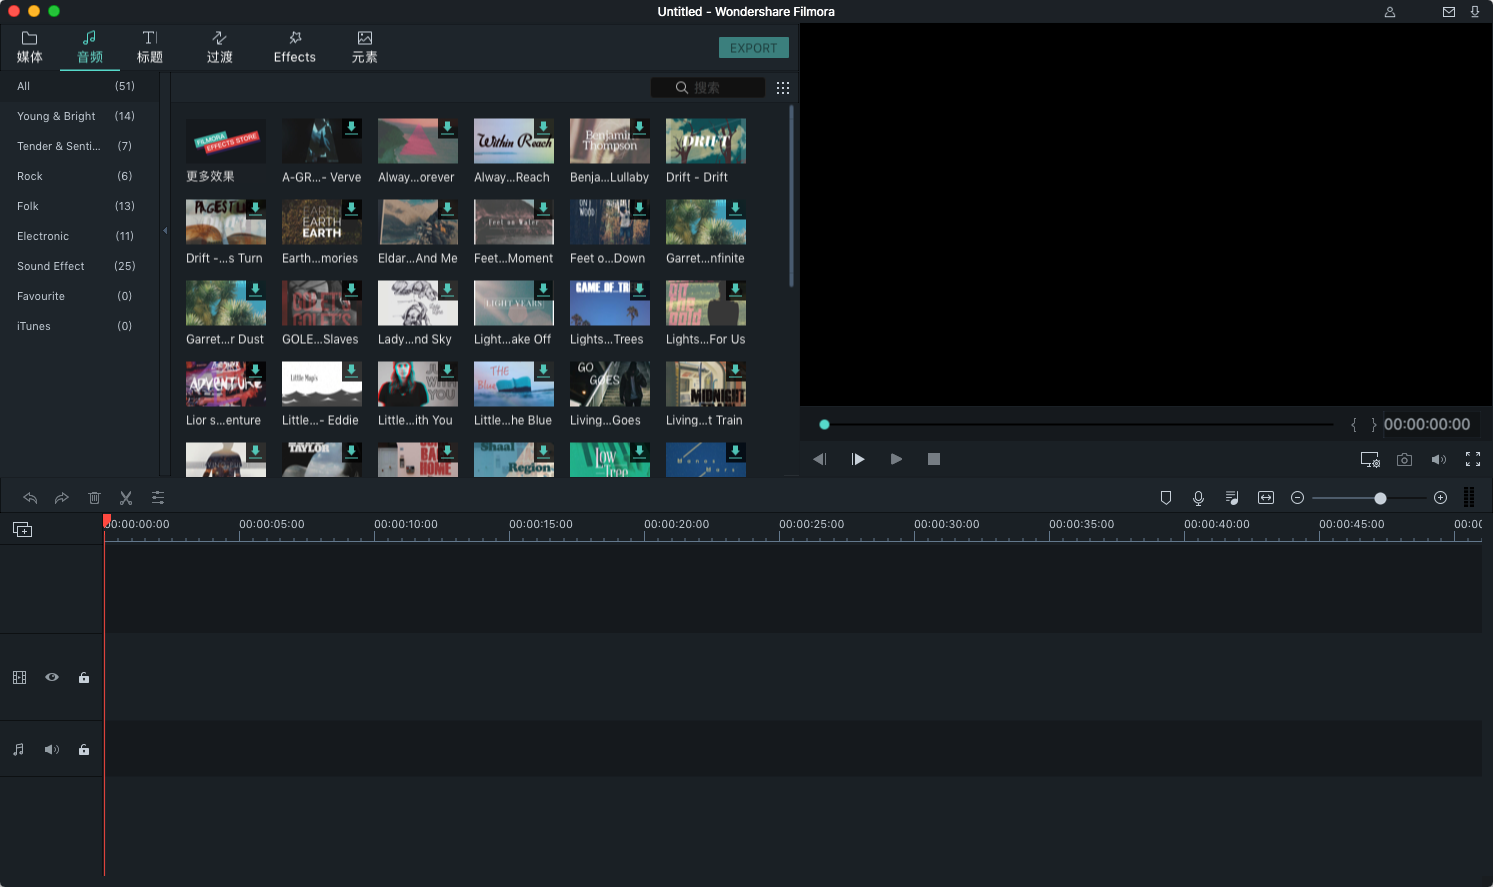Open the Filmora Effects Store thumbnail (更多效果)
The height and width of the screenshot is (887, 1493).
pyautogui.click(x=226, y=141)
